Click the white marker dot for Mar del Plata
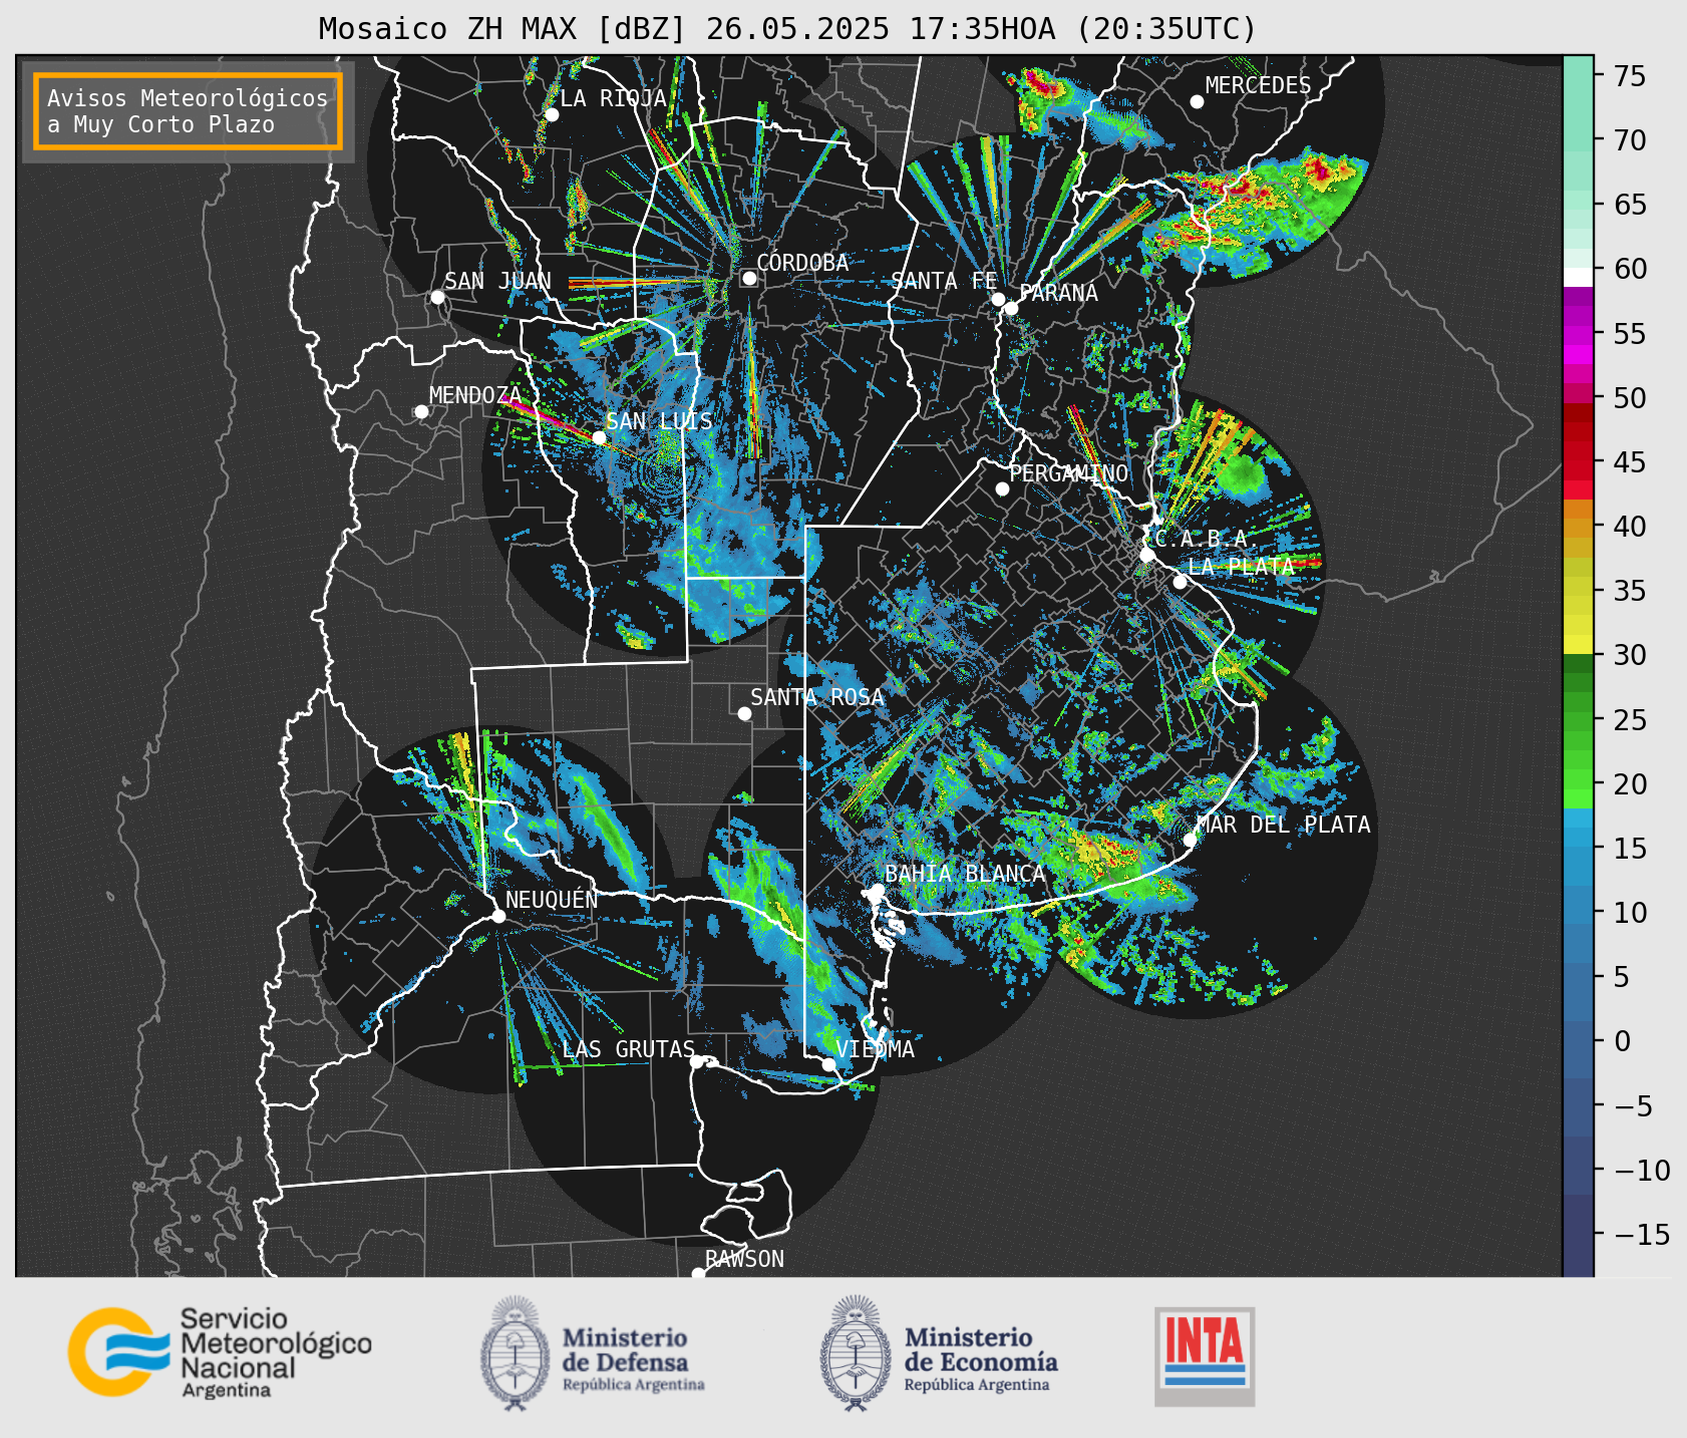The width and height of the screenshot is (1687, 1438). click(1190, 840)
